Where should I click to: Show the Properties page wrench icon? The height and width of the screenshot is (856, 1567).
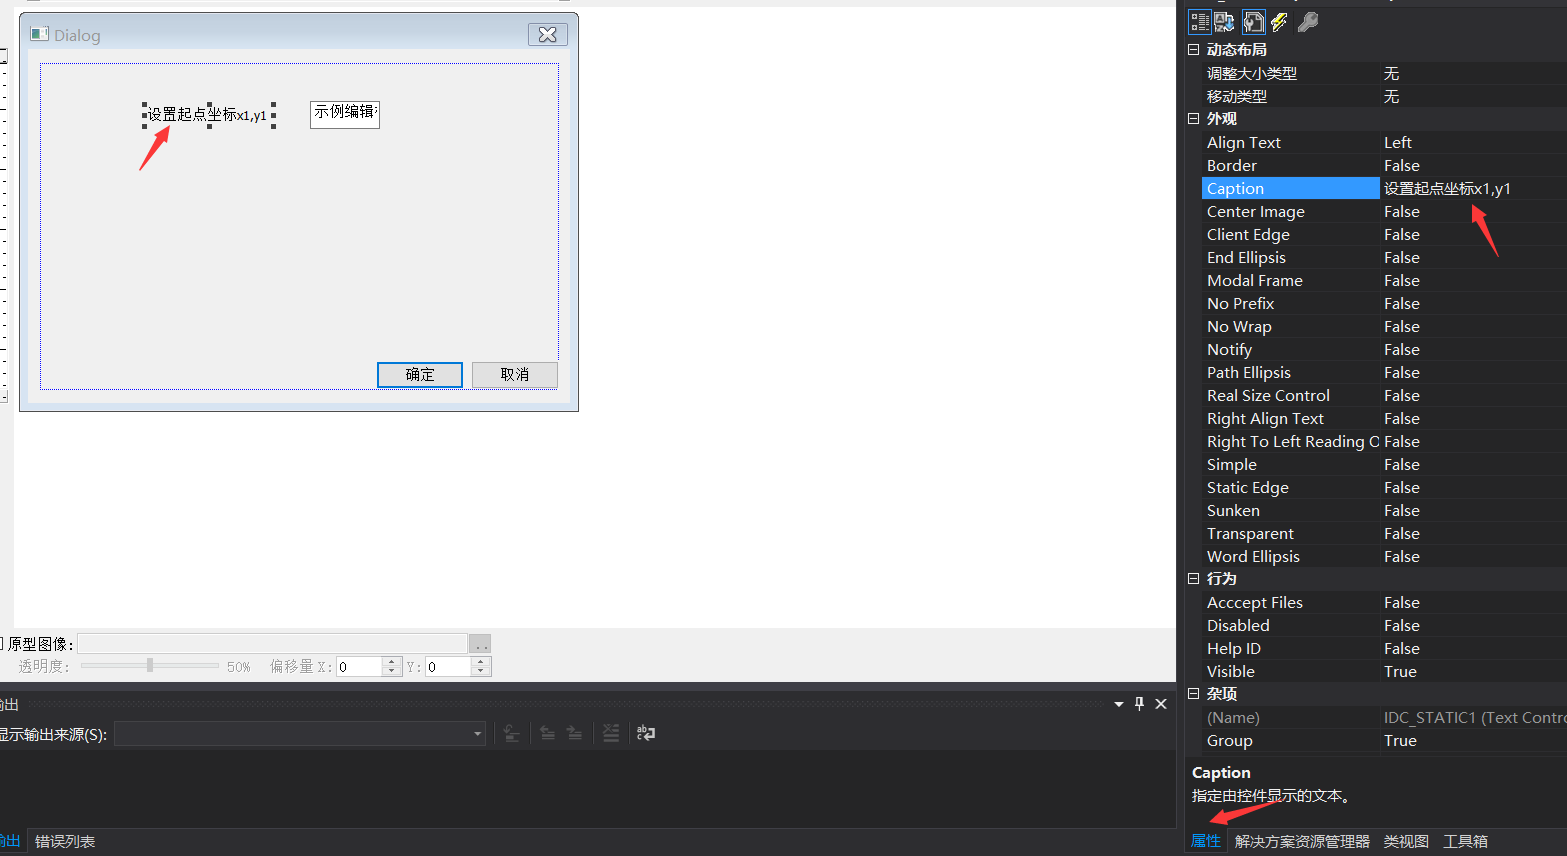pyautogui.click(x=1253, y=22)
